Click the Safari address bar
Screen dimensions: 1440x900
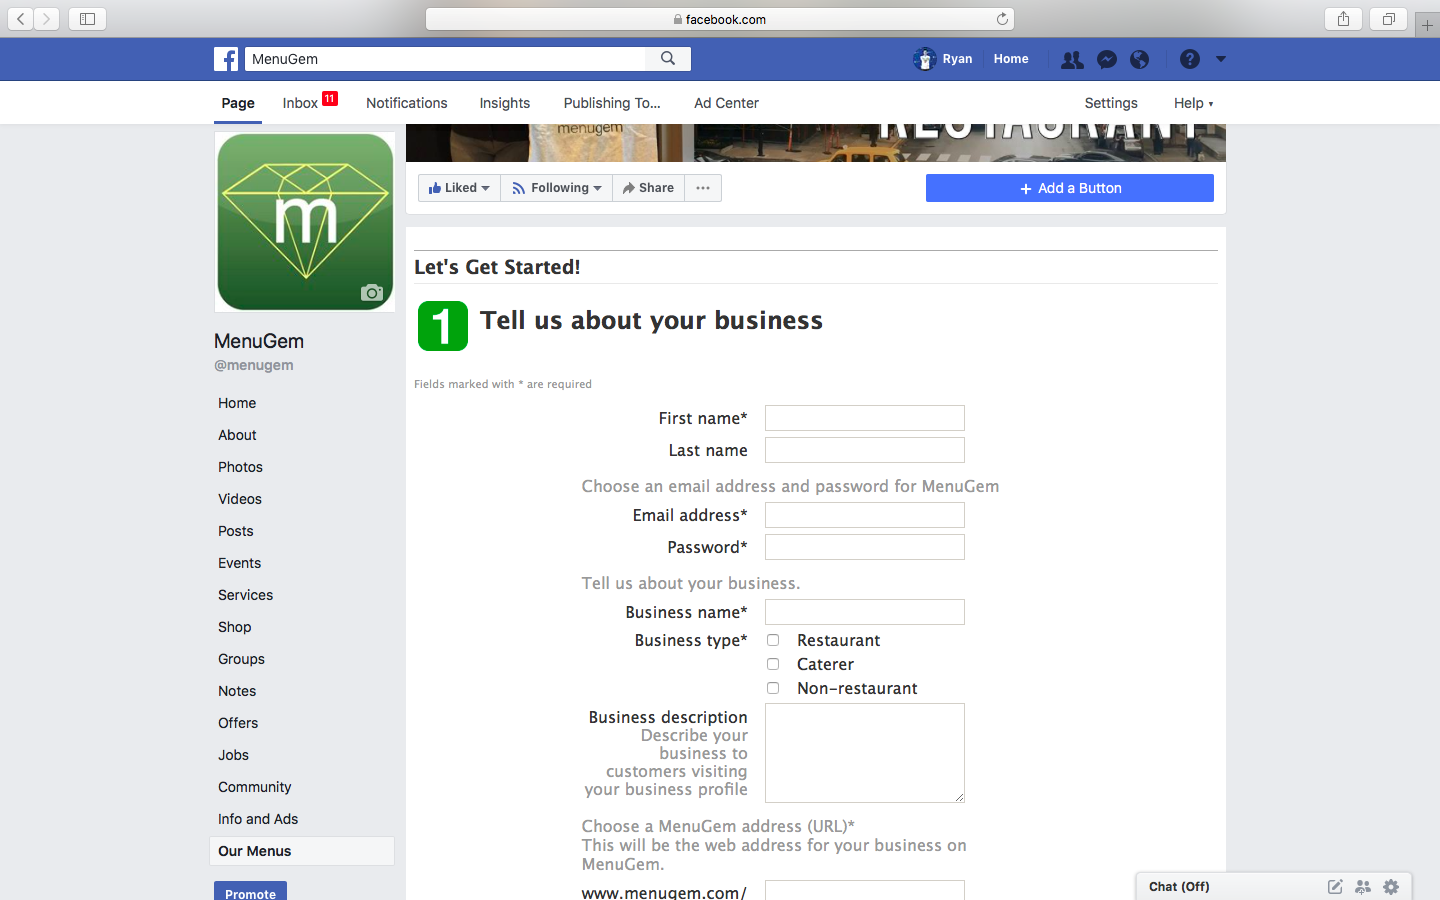click(720, 19)
